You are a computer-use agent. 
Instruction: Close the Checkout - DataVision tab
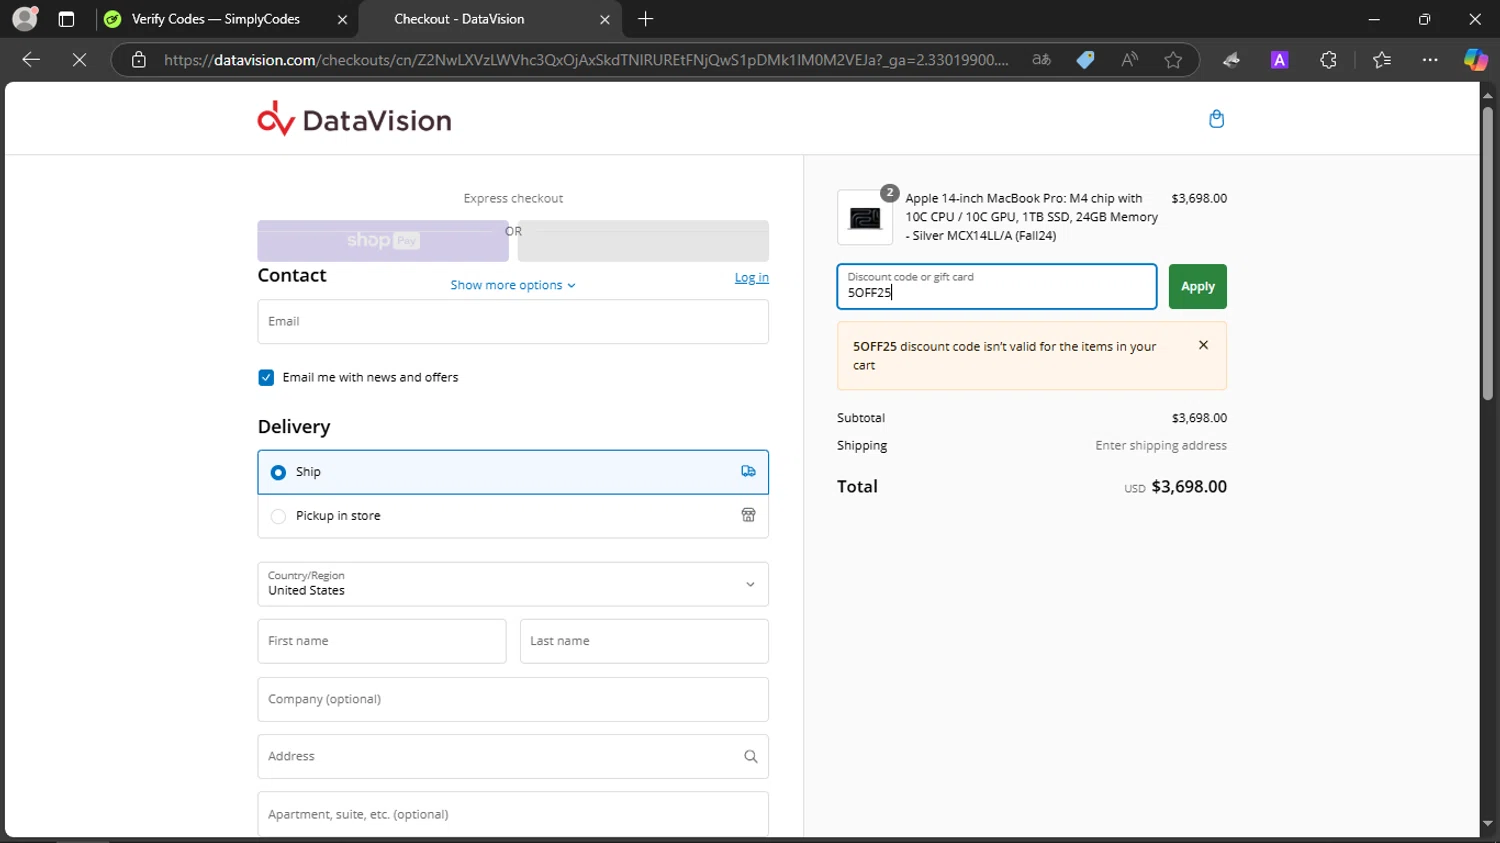(605, 19)
